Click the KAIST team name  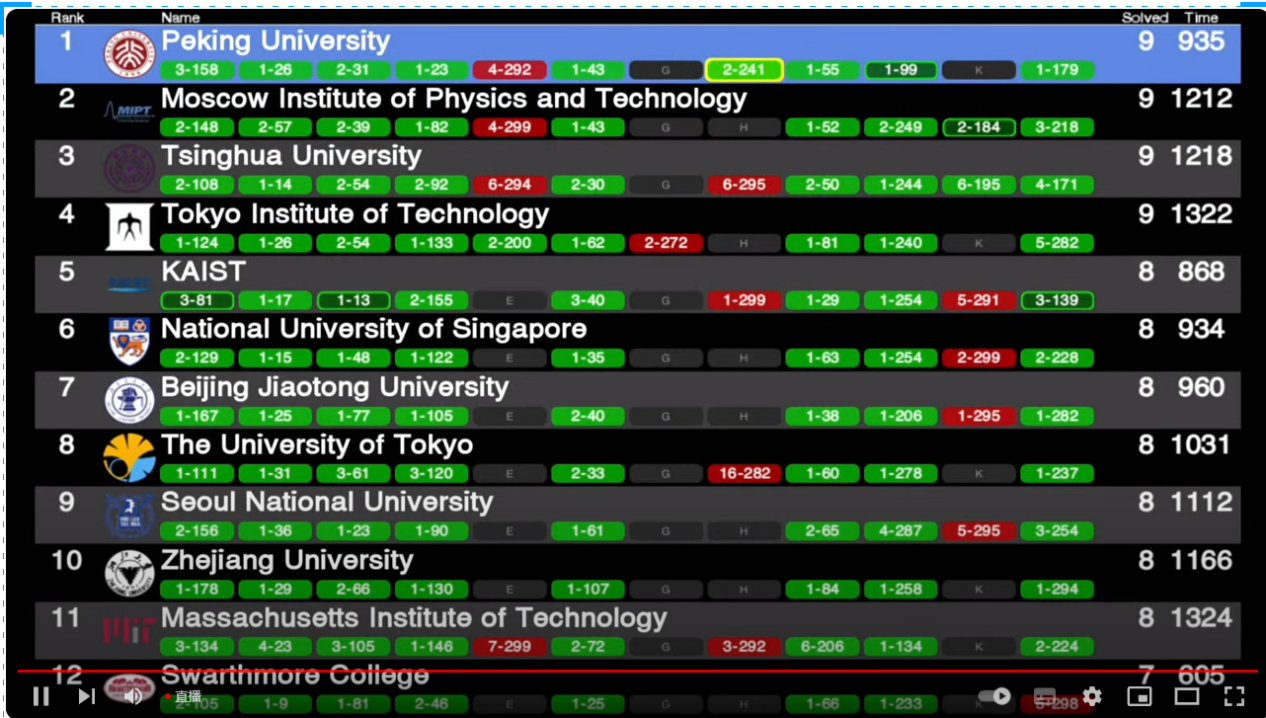pyautogui.click(x=203, y=272)
